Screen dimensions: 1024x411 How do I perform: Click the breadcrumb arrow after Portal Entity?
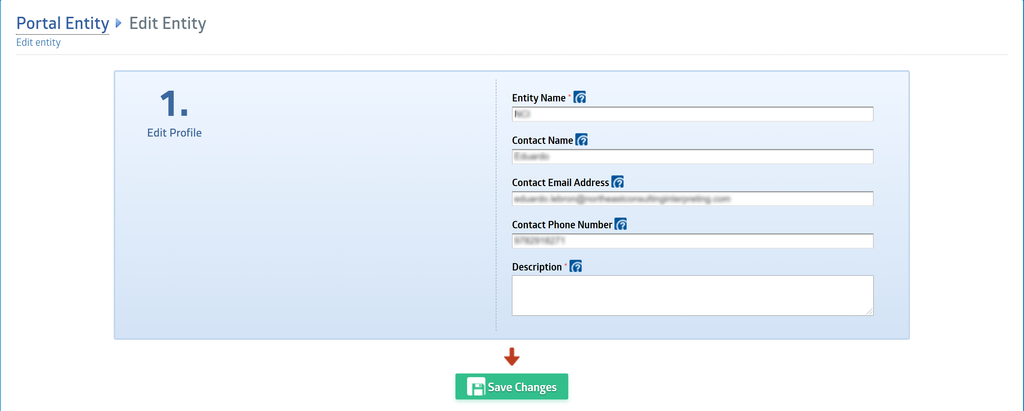[119, 23]
